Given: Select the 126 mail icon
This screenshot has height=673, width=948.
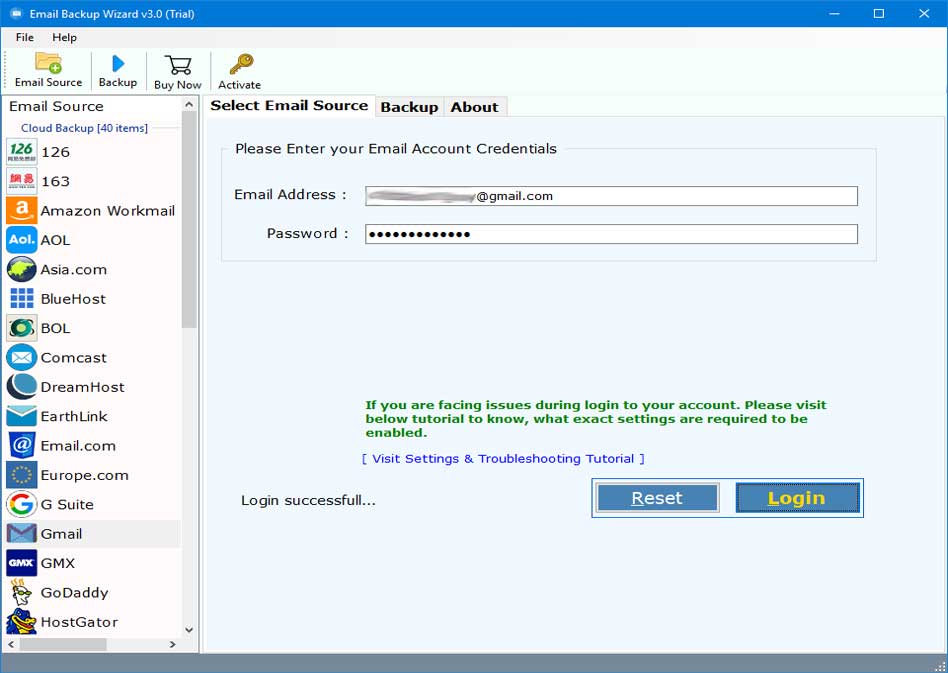Looking at the screenshot, I should point(22,152).
